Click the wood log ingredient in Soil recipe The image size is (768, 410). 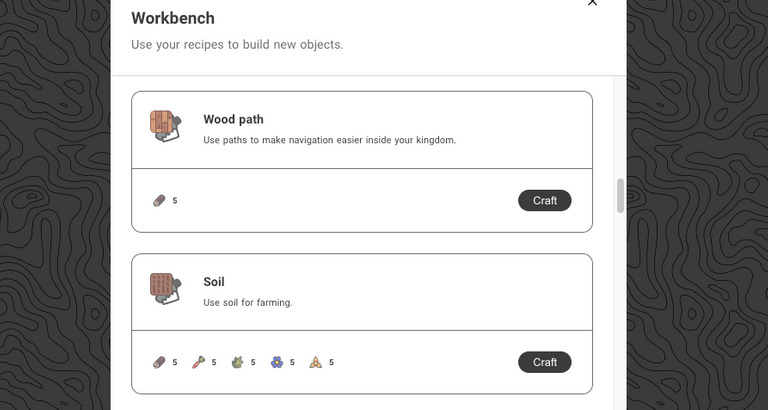tap(159, 362)
